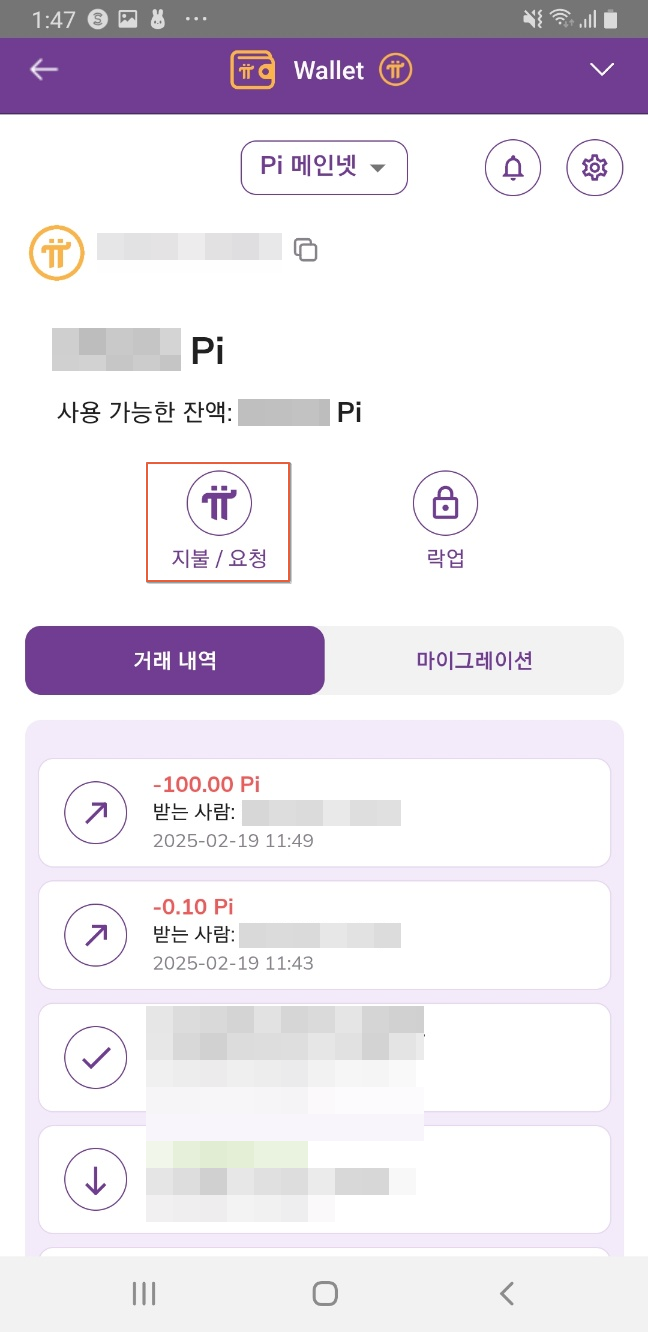Viewport: 648px width, 1332px height.
Task: Expand the Pi 메인넷 network dropdown
Action: 324,167
